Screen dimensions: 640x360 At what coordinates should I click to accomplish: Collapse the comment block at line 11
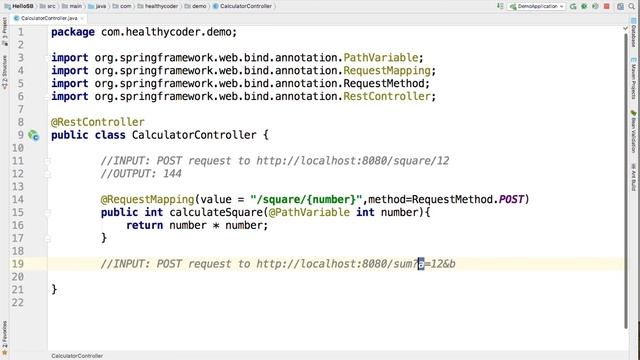(x=47, y=161)
